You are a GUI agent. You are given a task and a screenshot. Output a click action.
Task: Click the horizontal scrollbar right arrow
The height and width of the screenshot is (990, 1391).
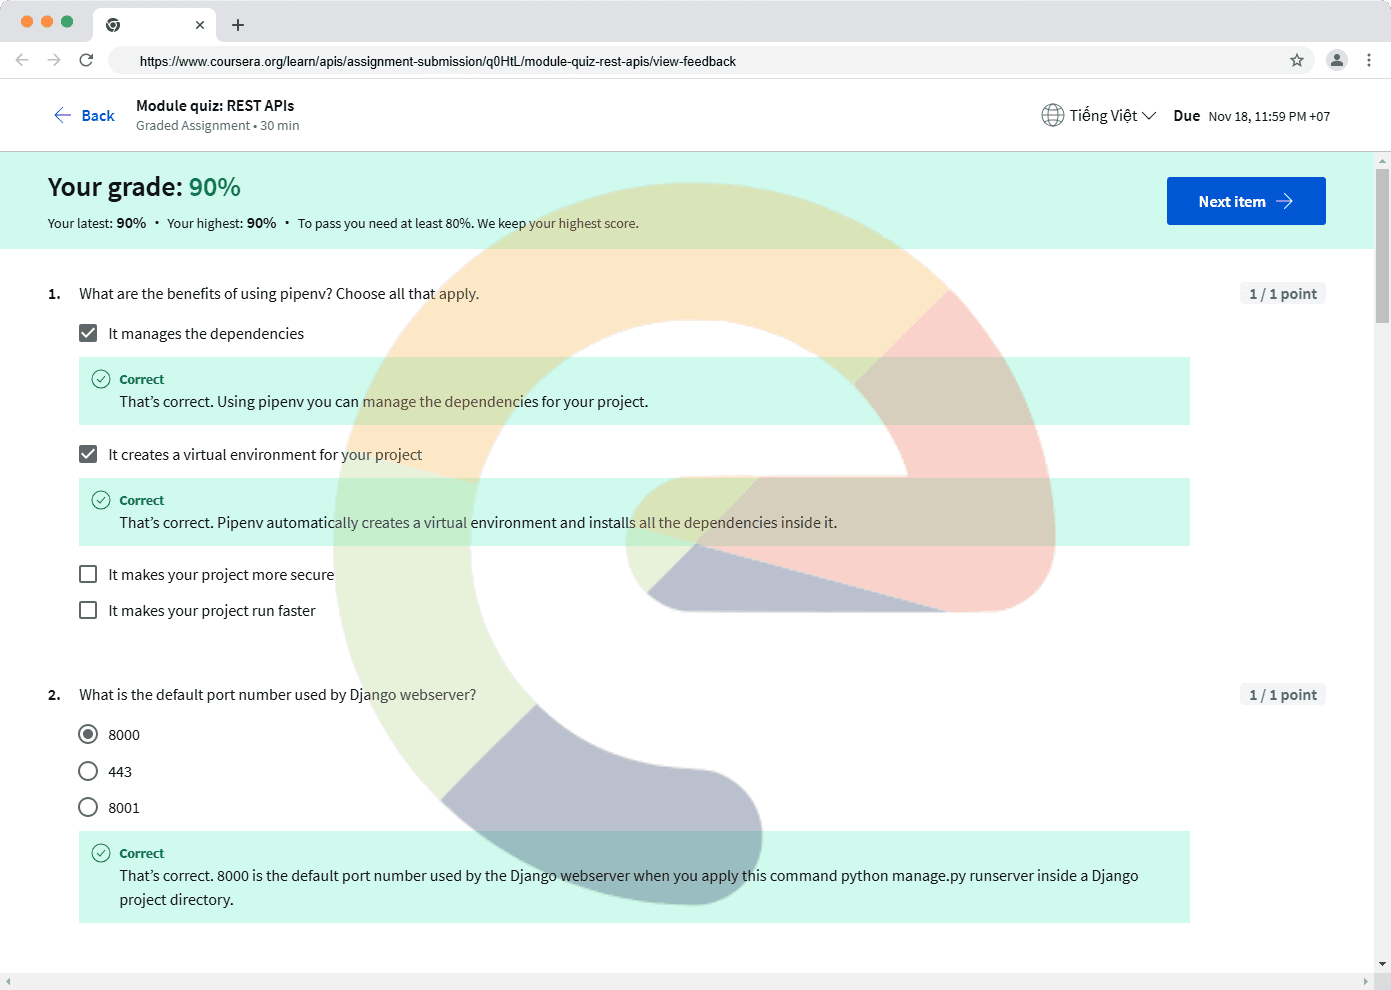[x=1366, y=982]
